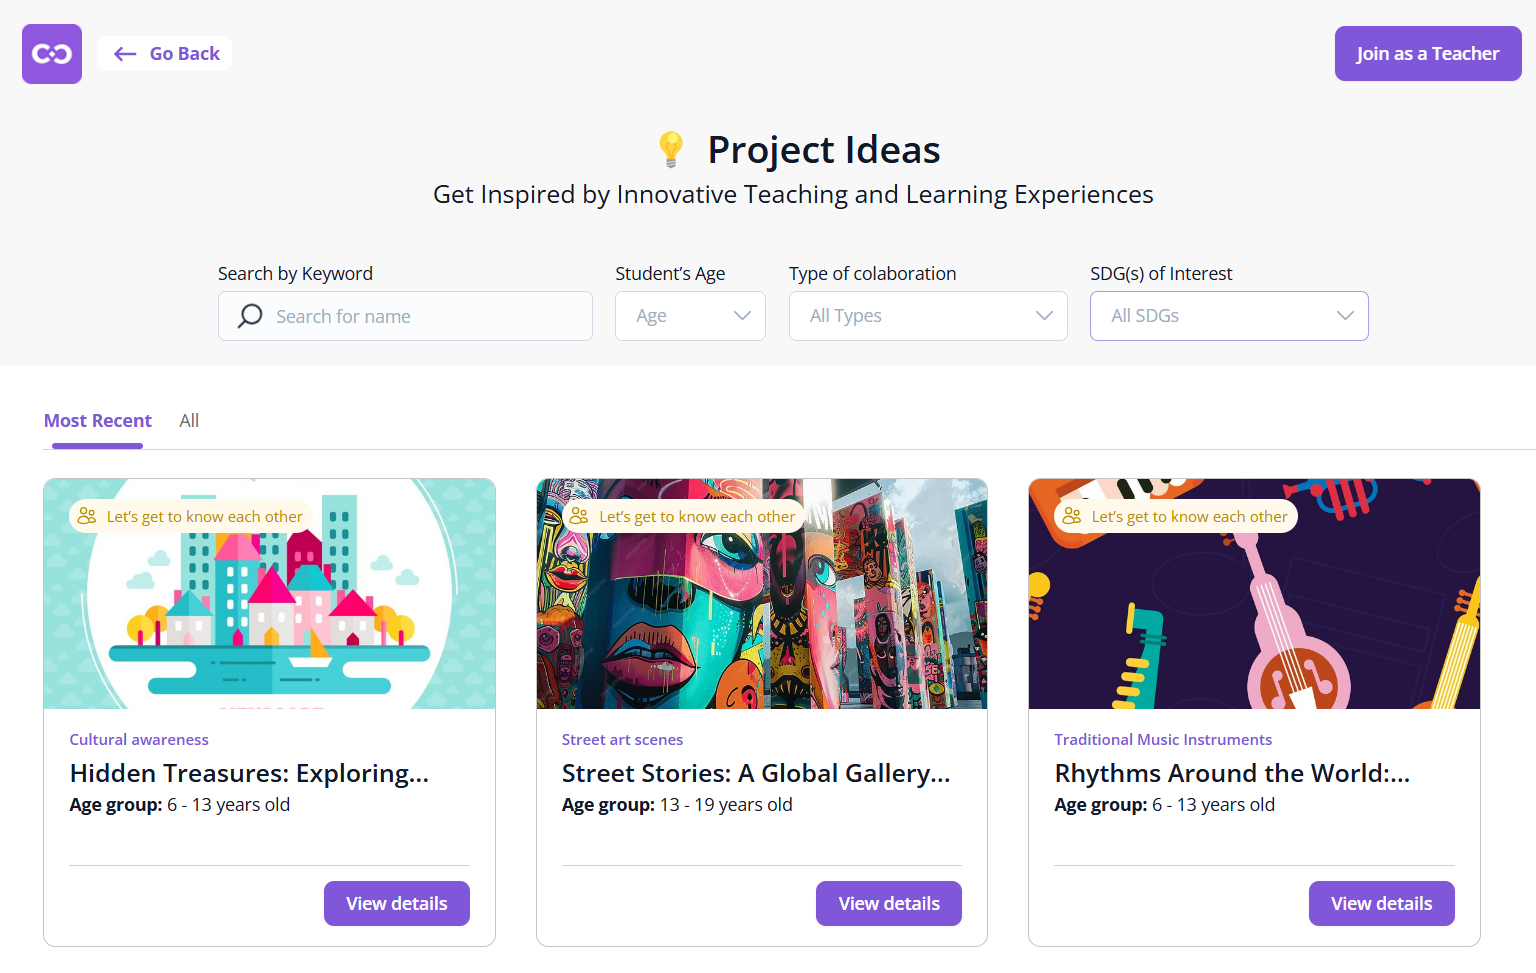Click the lightbulb icon next to Project Ideas
The height and width of the screenshot is (973, 1536).
pos(670,148)
